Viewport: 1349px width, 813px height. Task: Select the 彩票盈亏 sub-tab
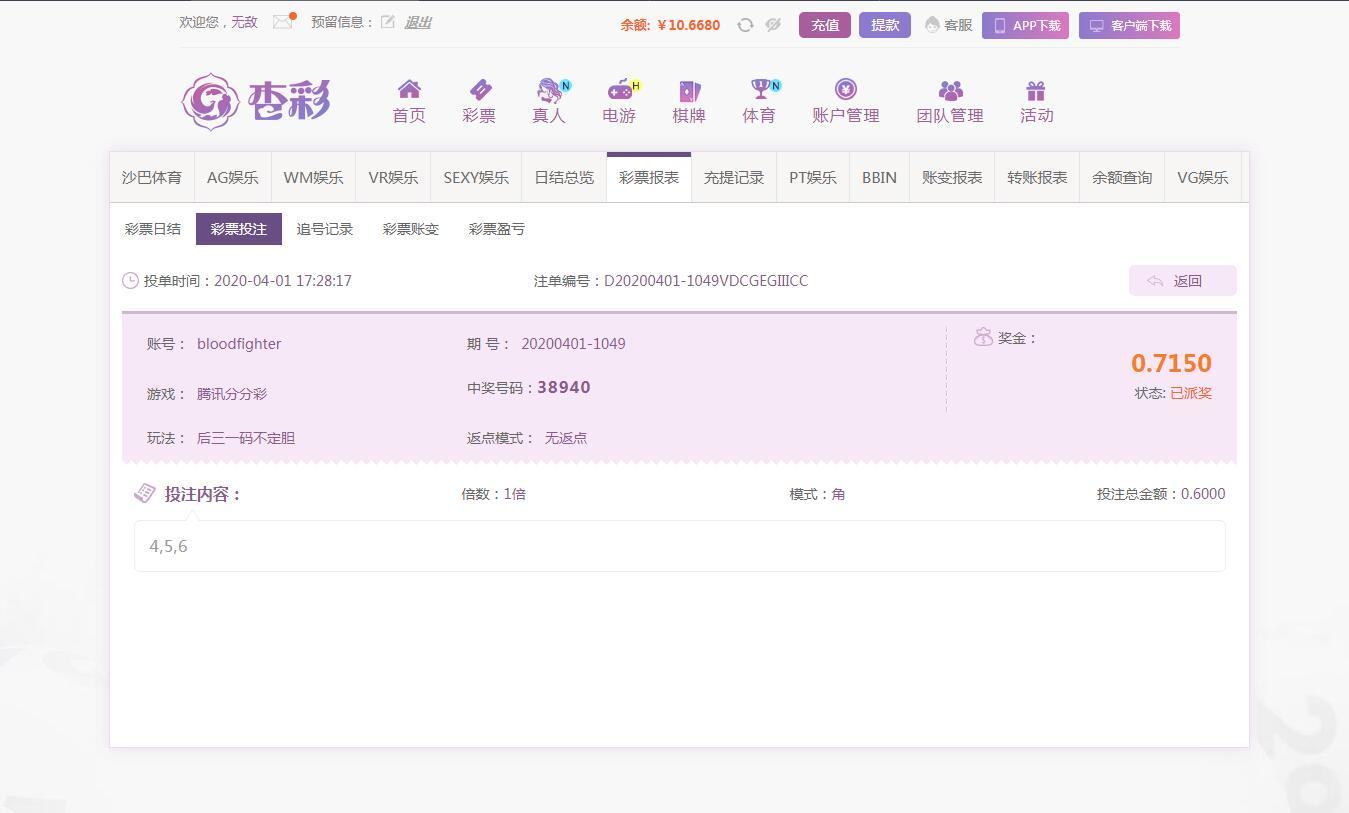point(497,229)
